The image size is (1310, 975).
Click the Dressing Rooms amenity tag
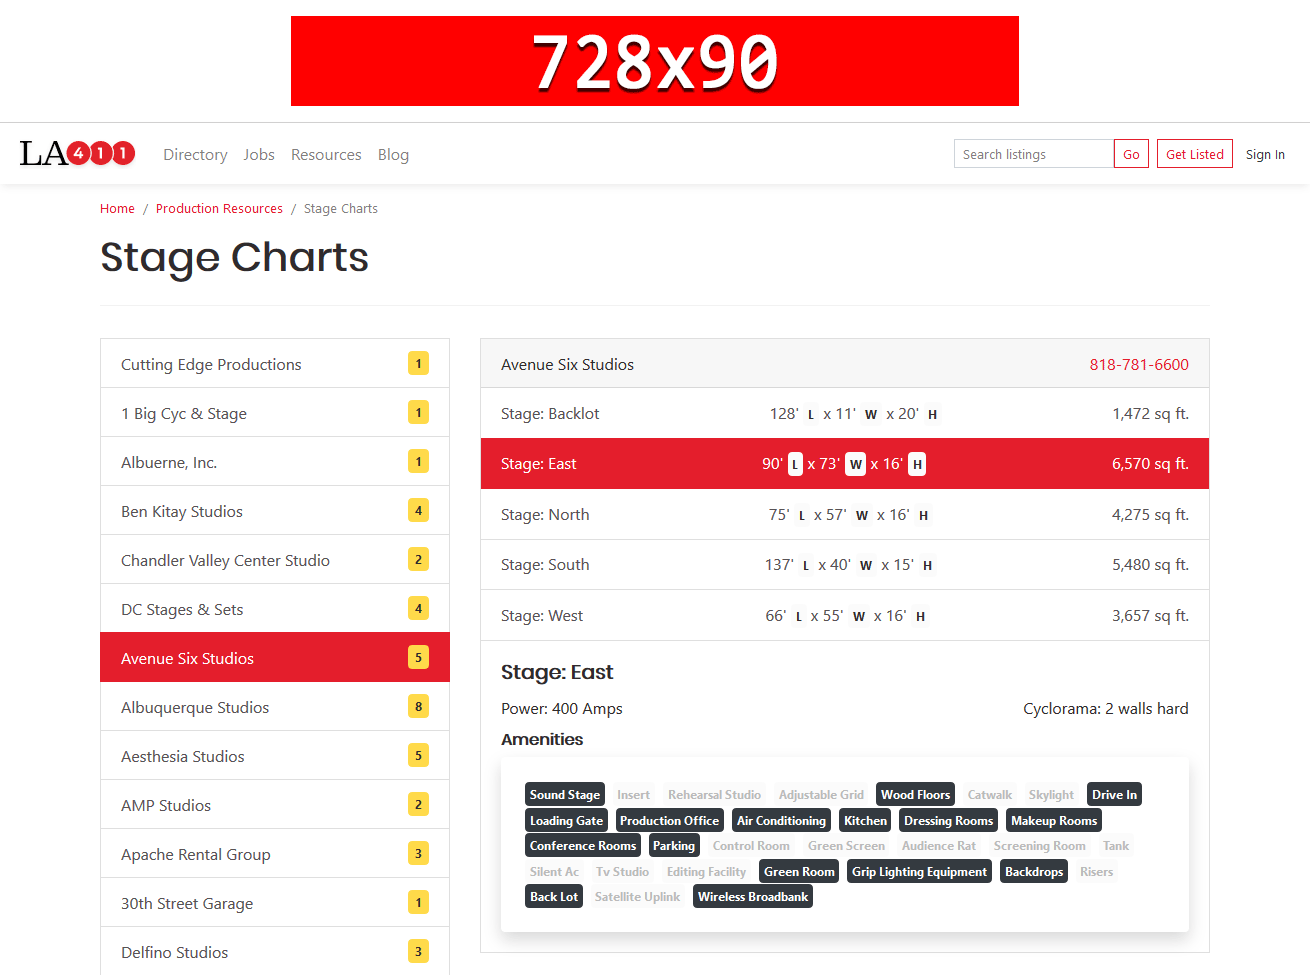(x=948, y=820)
